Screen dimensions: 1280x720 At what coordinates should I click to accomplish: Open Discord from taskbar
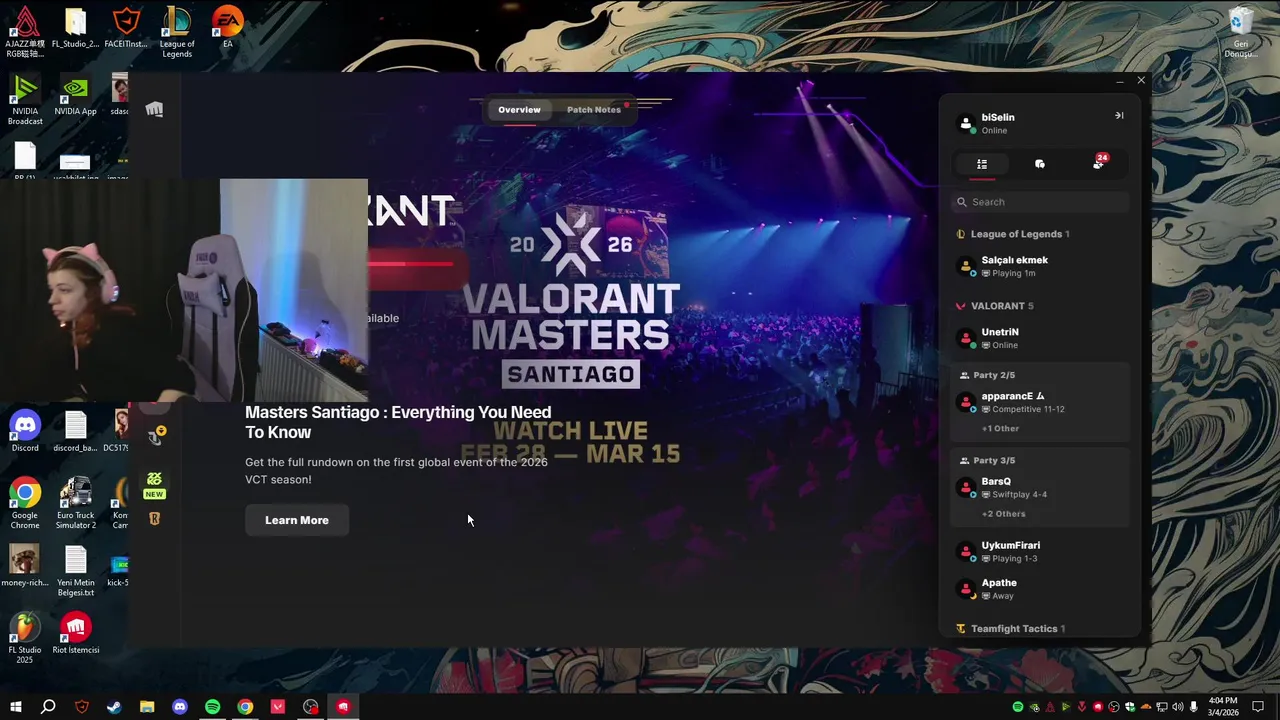coord(180,707)
